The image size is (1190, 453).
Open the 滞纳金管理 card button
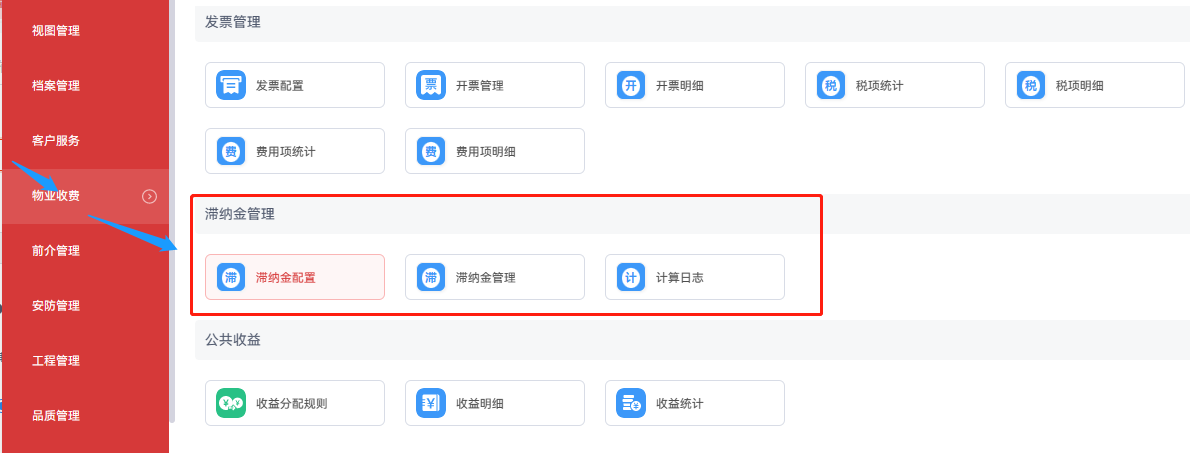click(494, 278)
